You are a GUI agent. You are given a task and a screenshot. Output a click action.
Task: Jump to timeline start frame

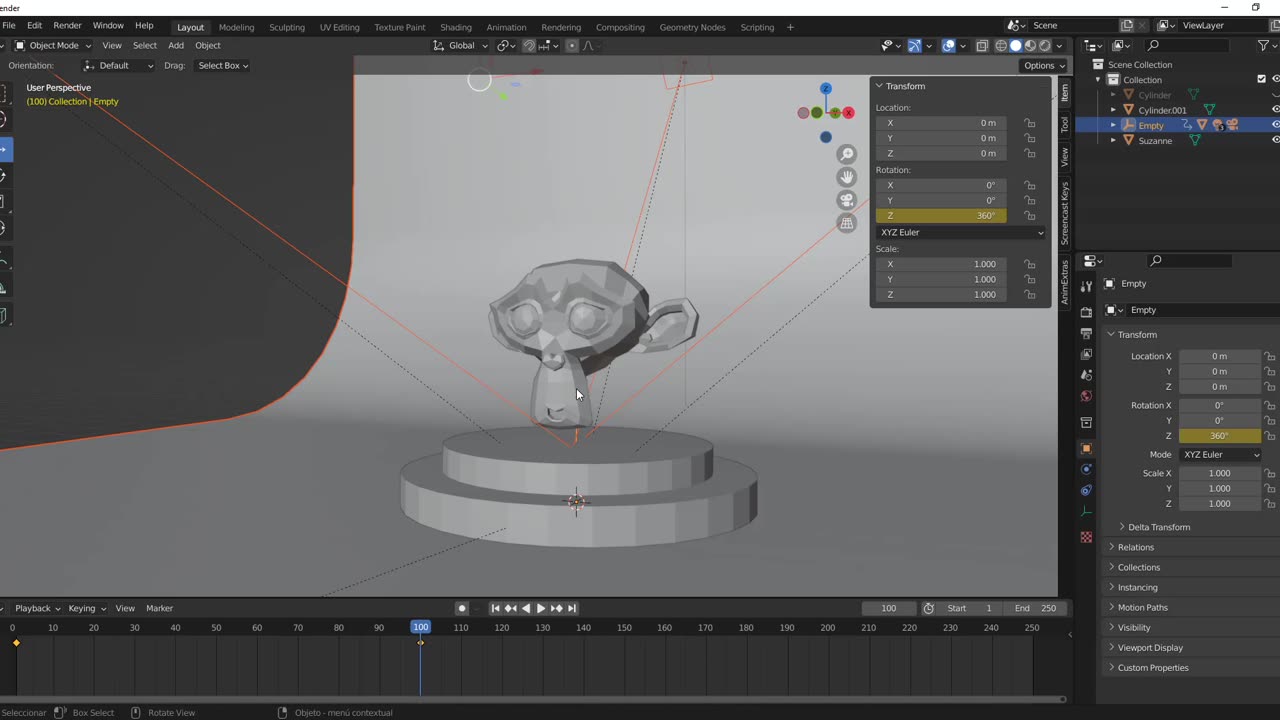495,608
